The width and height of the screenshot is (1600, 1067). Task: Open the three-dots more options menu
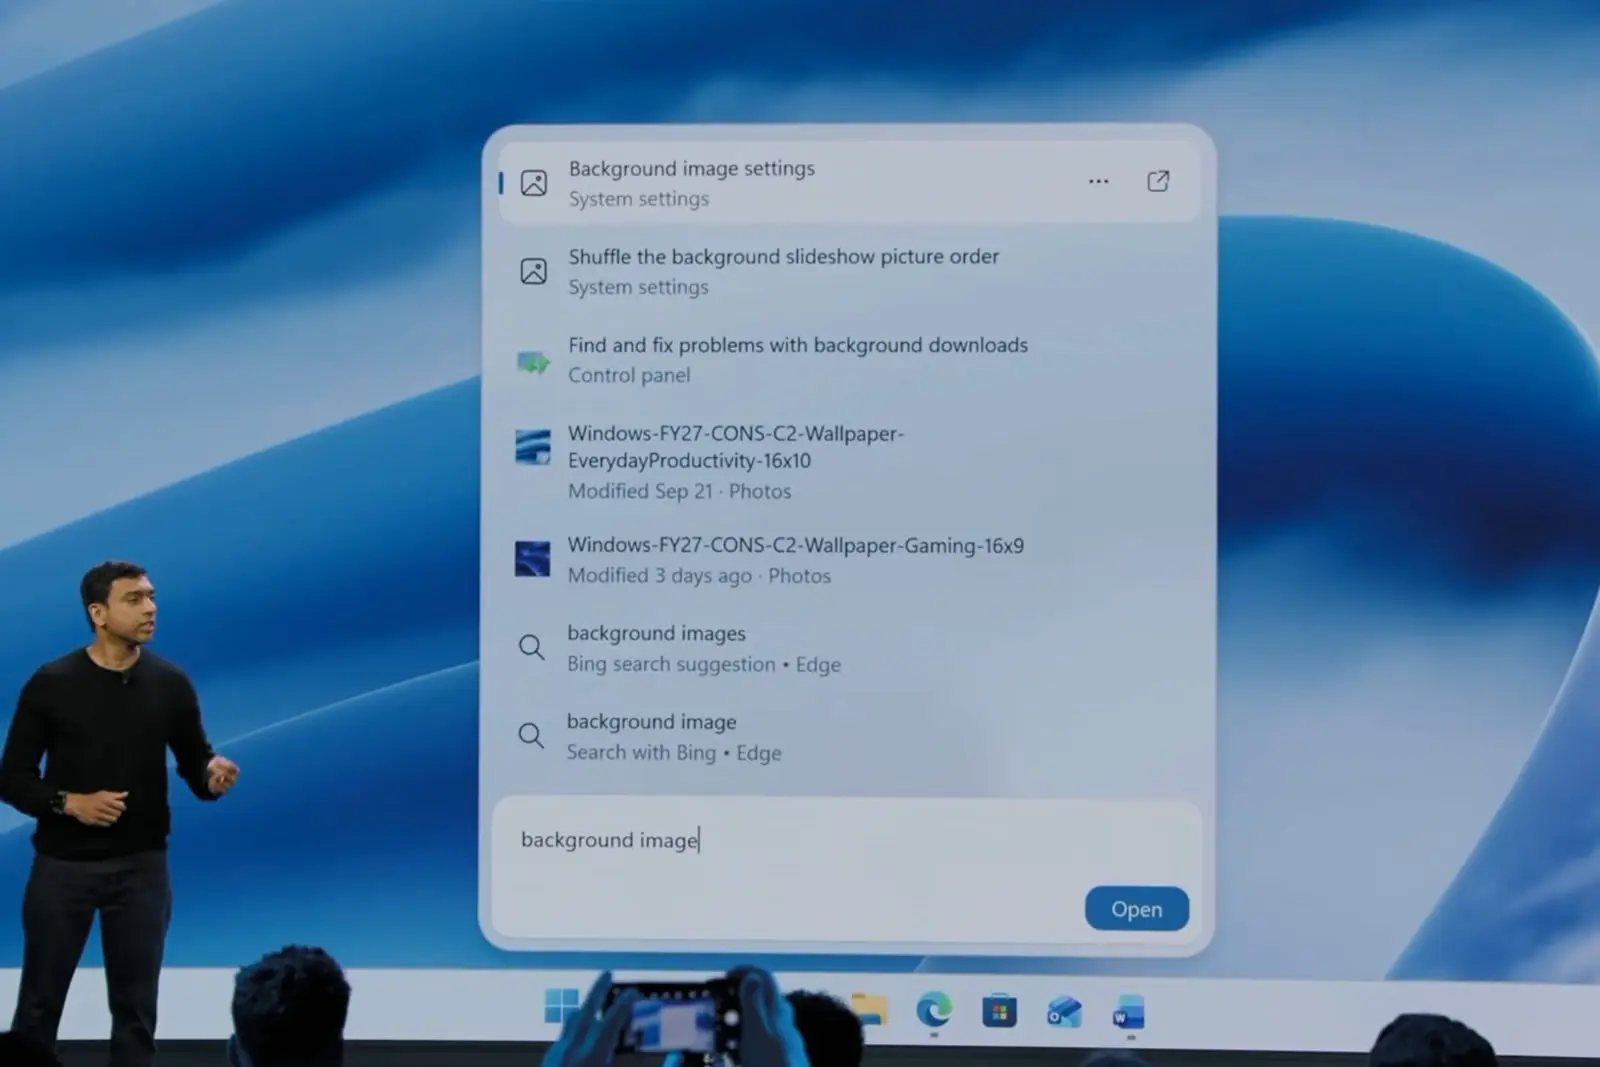(1098, 181)
